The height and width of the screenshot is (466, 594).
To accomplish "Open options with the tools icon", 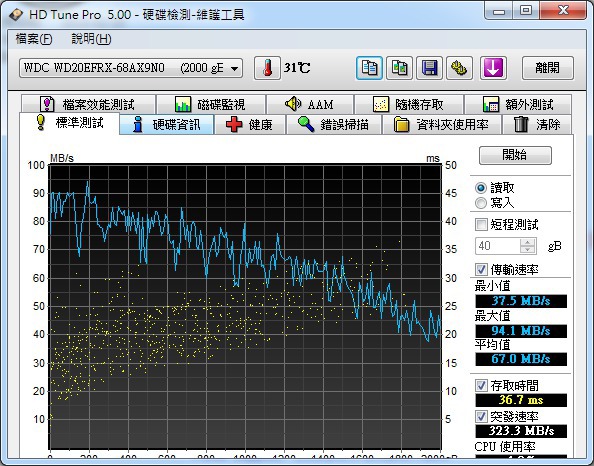I will [459, 68].
